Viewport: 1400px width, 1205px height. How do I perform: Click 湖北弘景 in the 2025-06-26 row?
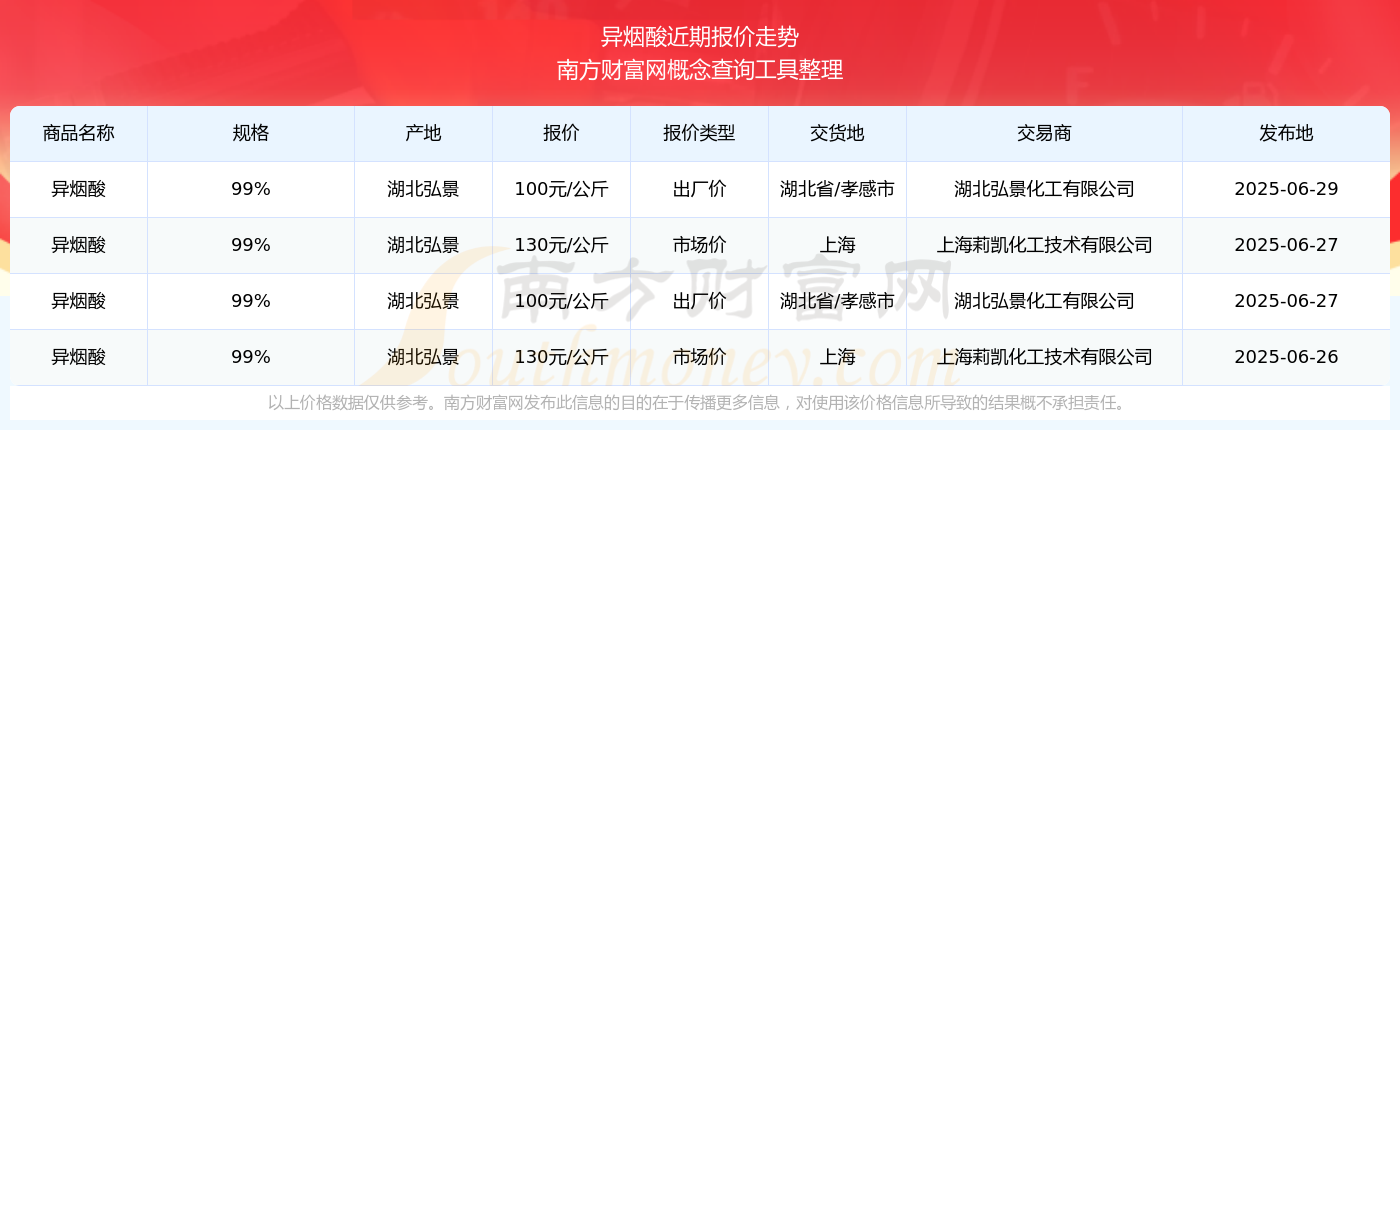pos(423,358)
